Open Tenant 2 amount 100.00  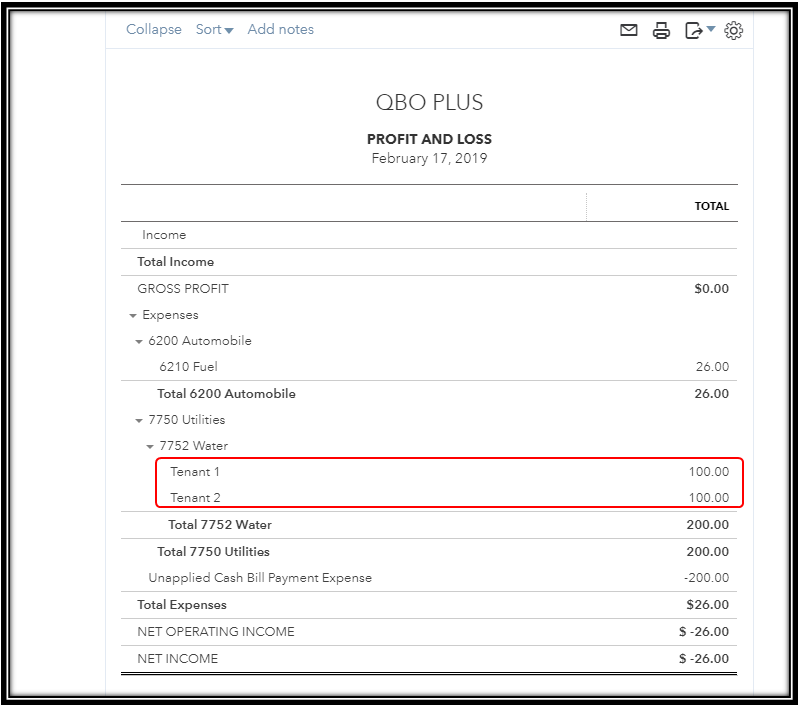(709, 498)
